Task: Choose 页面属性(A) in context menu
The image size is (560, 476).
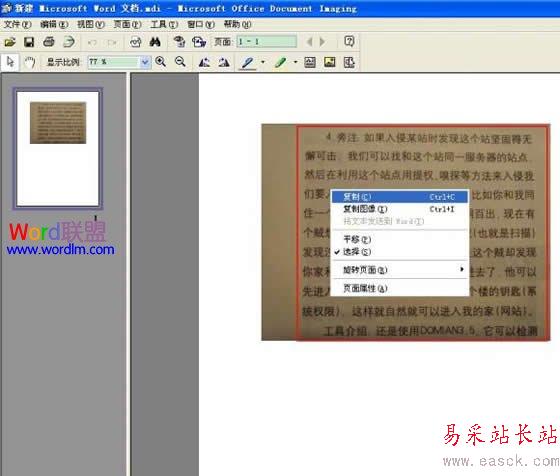Action: click(x=400, y=288)
